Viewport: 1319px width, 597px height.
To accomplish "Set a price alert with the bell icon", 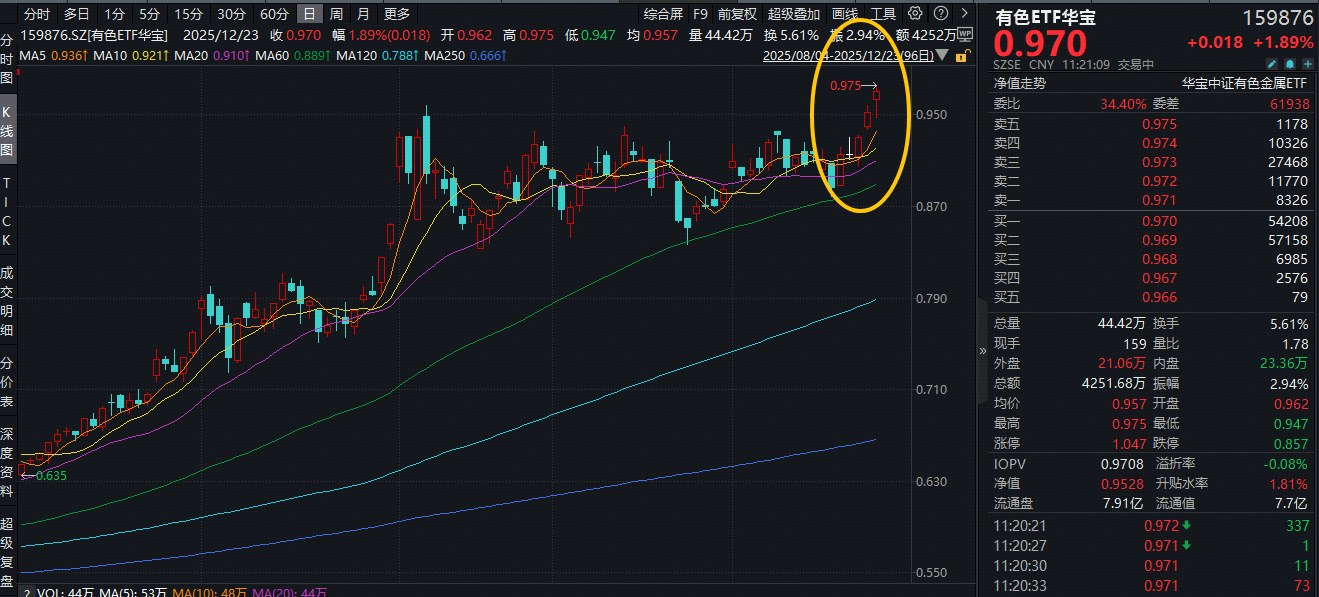I will 1290,63.
